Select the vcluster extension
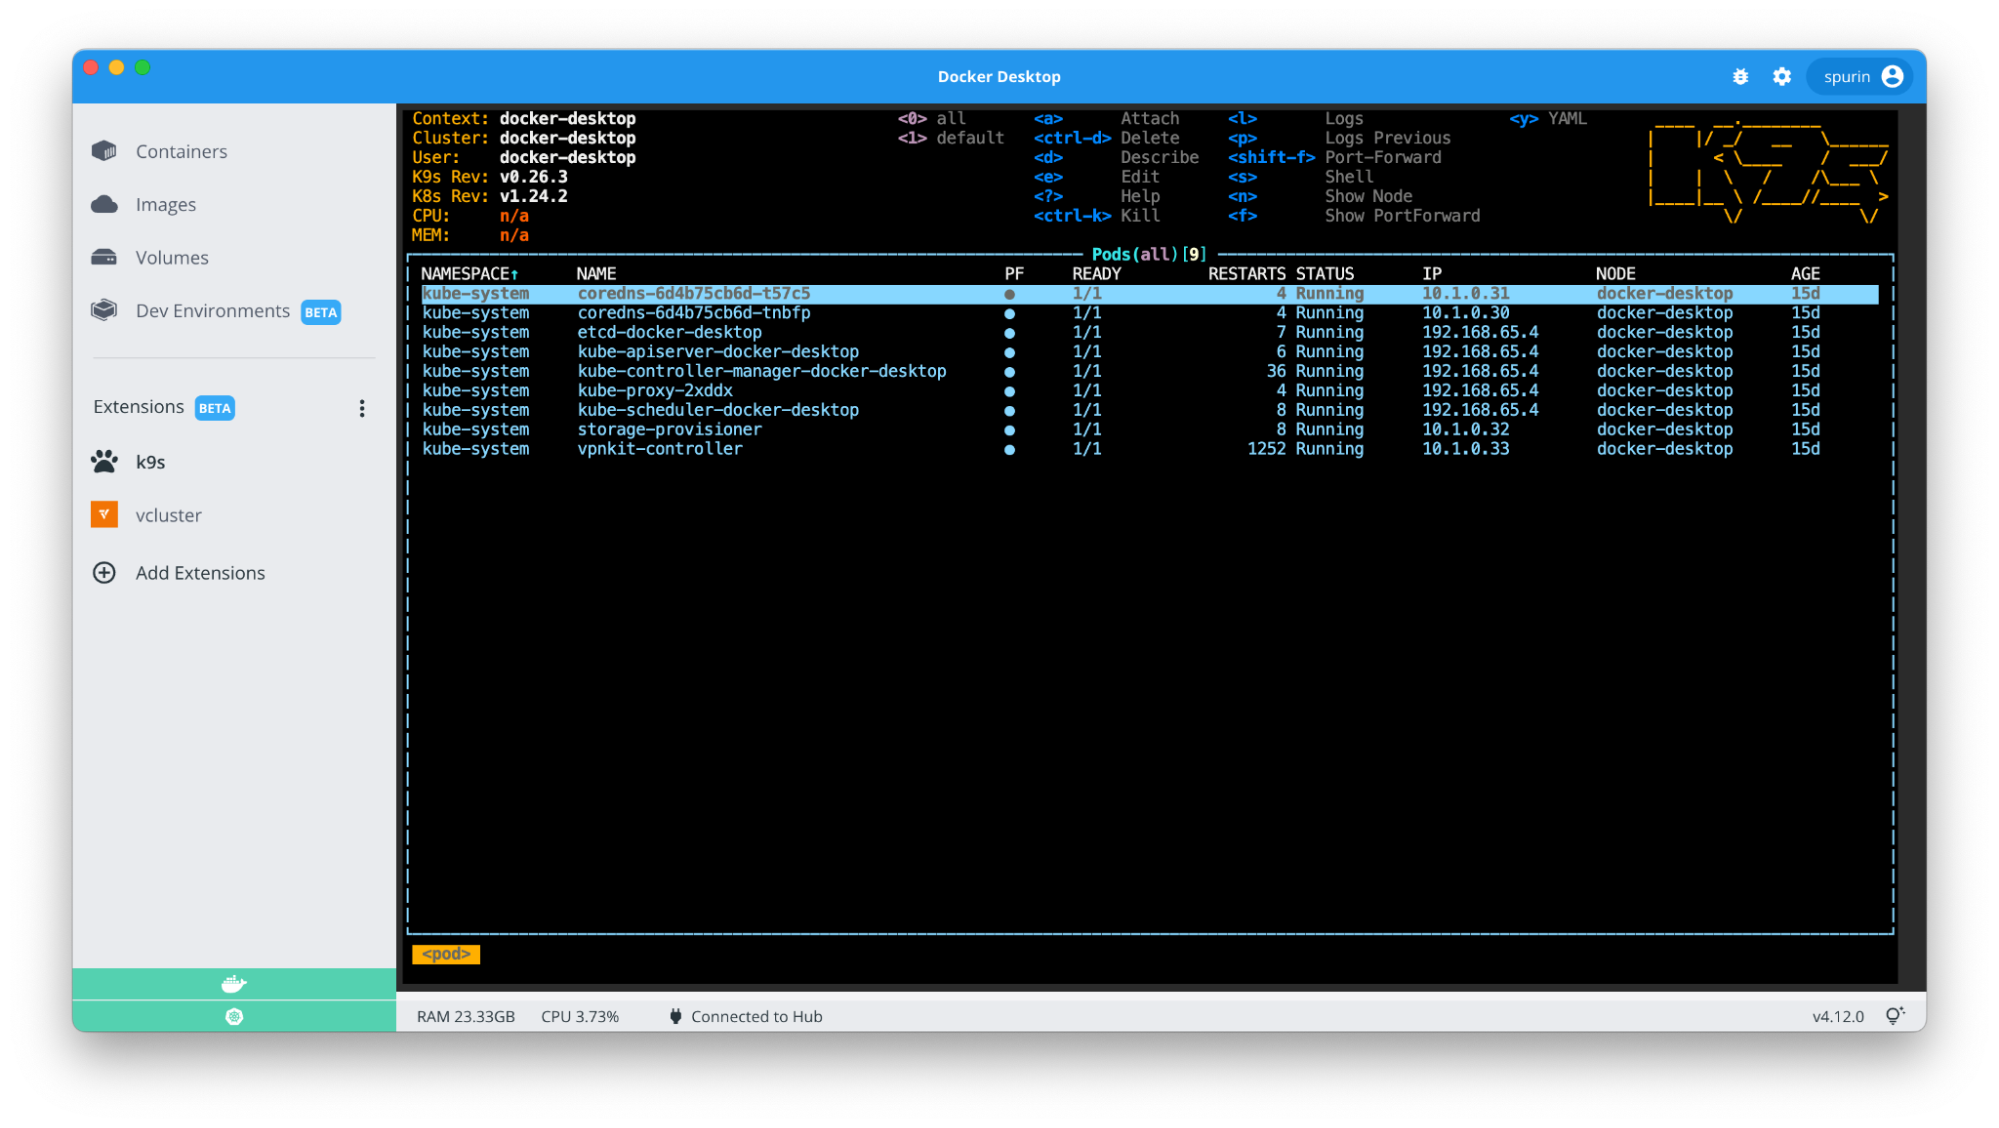Viewport: 1999px width, 1128px height. [168, 515]
